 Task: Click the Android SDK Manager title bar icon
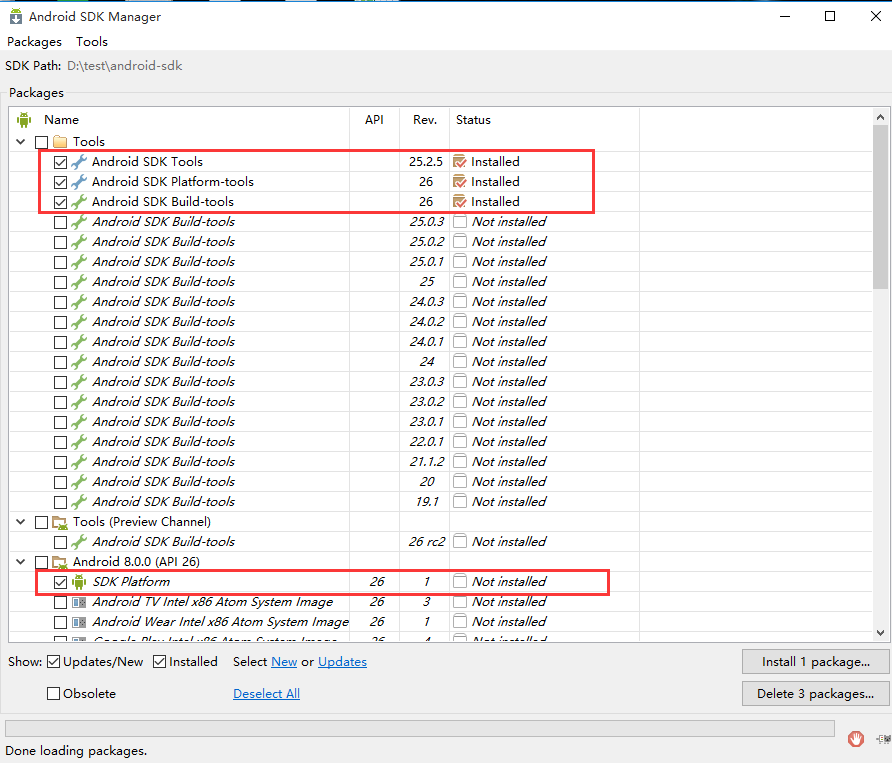16,17
